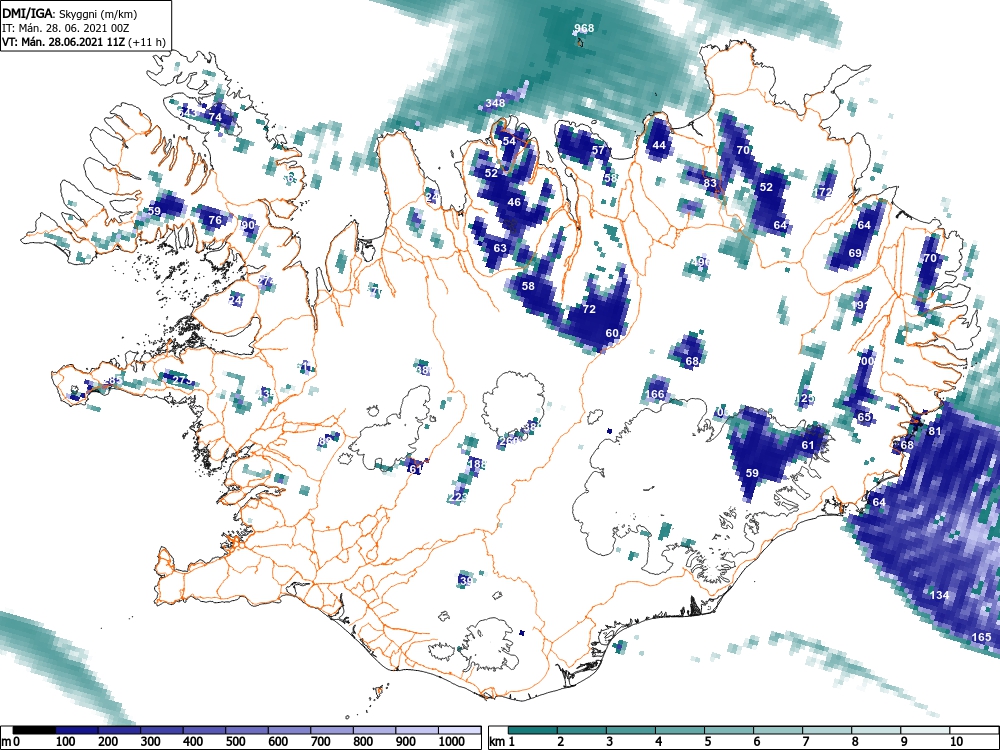The height and width of the screenshot is (750, 1000).
Task: Click the black 0–100 m legend swatch
Action: click(x=34, y=730)
